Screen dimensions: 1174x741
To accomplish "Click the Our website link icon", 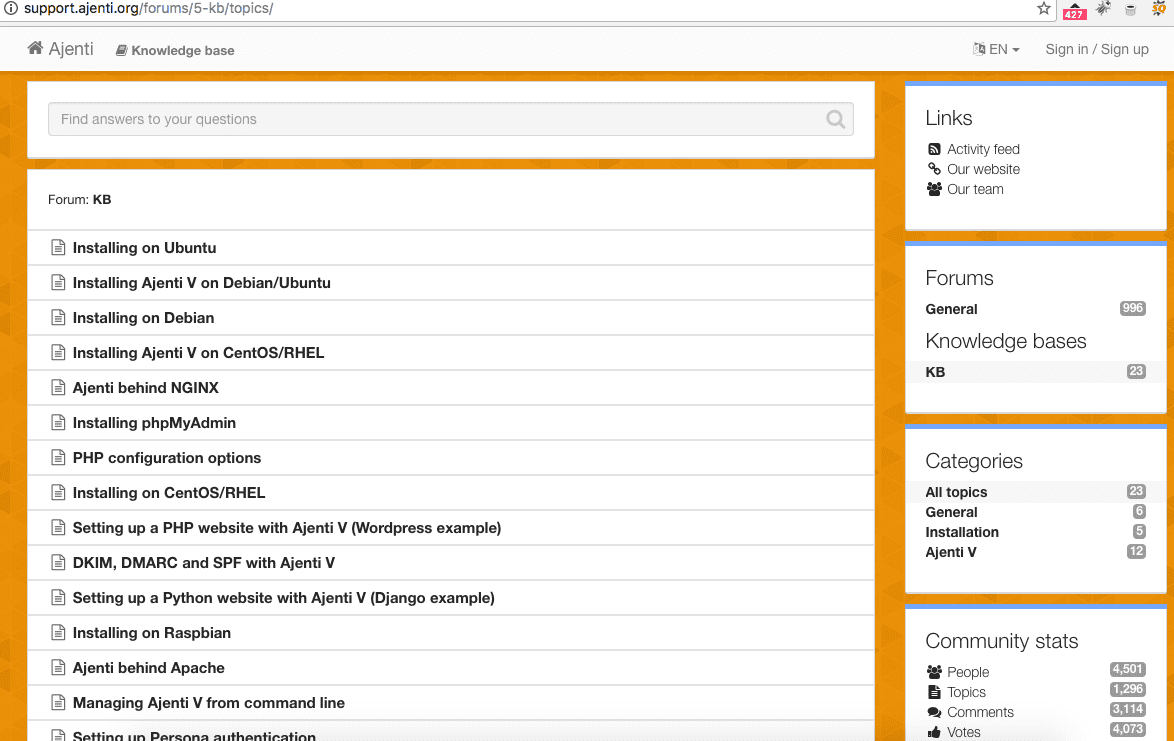I will [x=934, y=169].
